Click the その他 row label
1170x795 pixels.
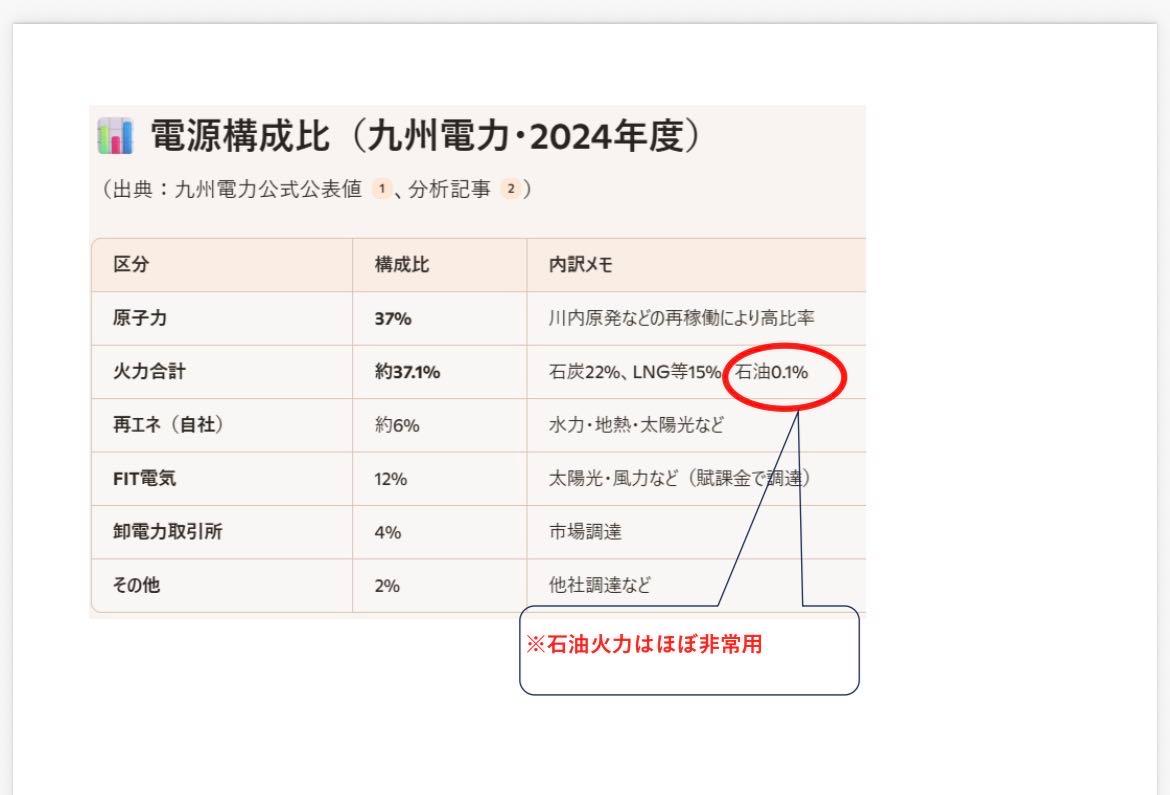[x=135, y=585]
